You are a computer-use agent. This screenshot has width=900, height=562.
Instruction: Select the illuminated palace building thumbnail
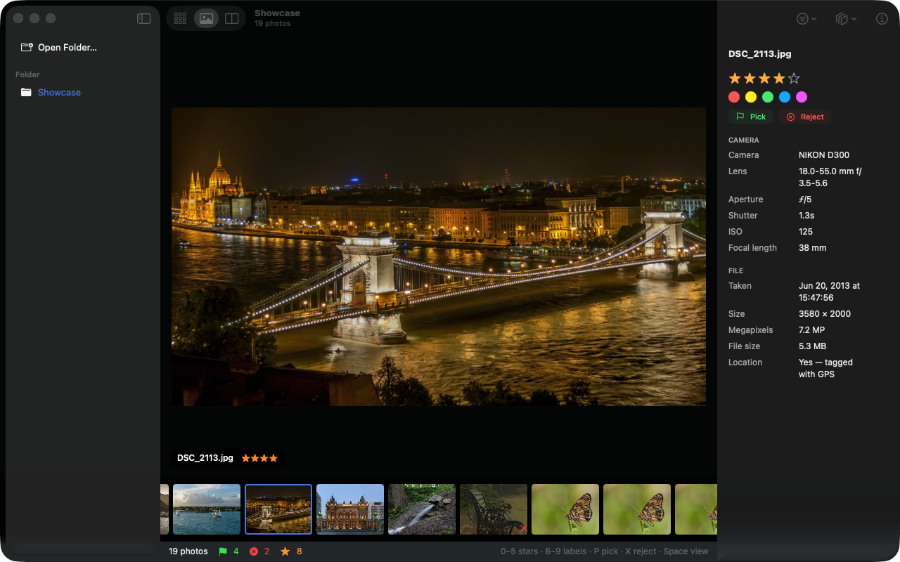point(350,509)
